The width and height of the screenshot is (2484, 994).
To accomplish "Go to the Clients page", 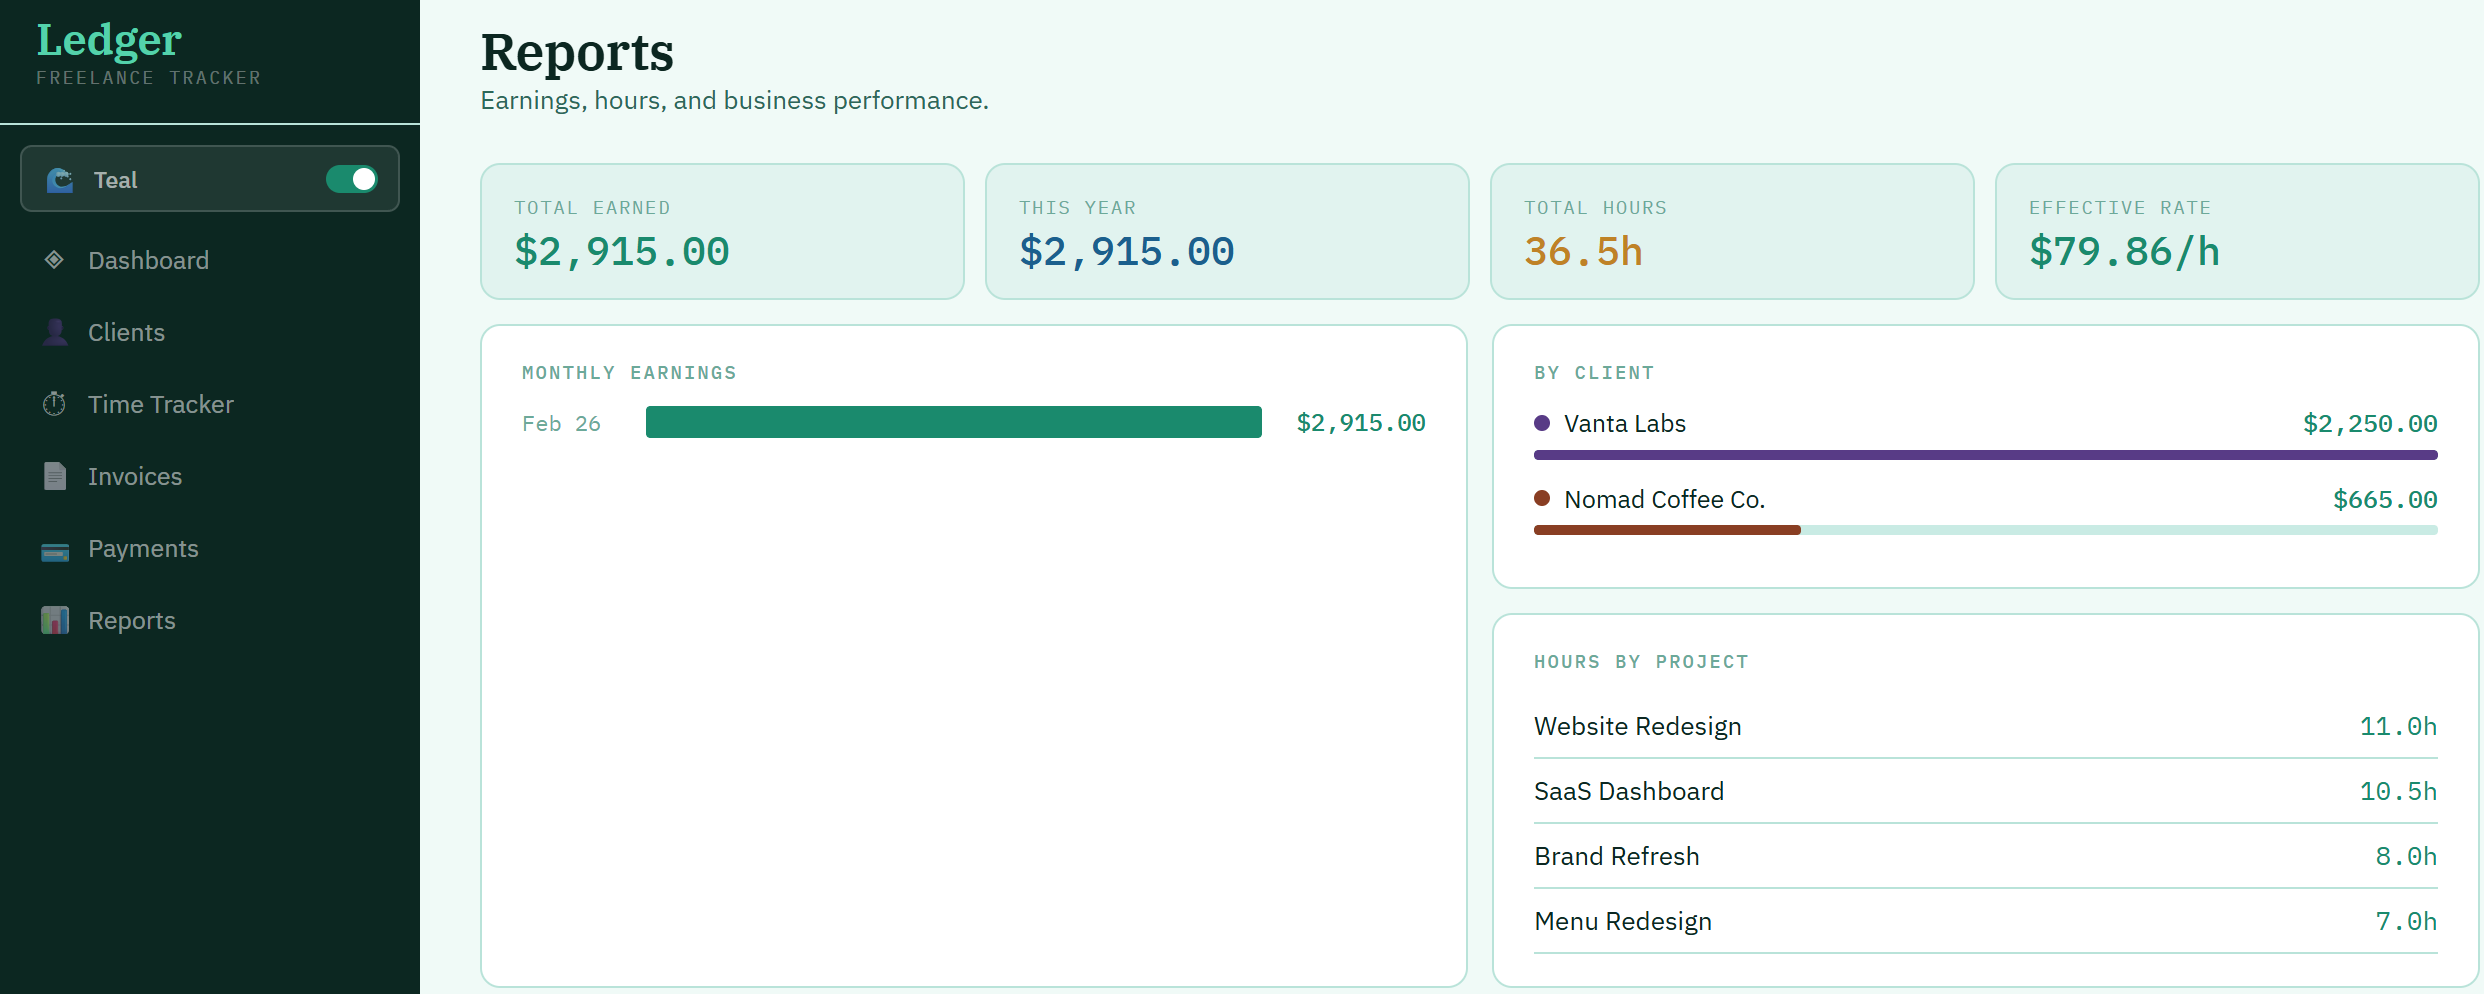I will 210,332.
